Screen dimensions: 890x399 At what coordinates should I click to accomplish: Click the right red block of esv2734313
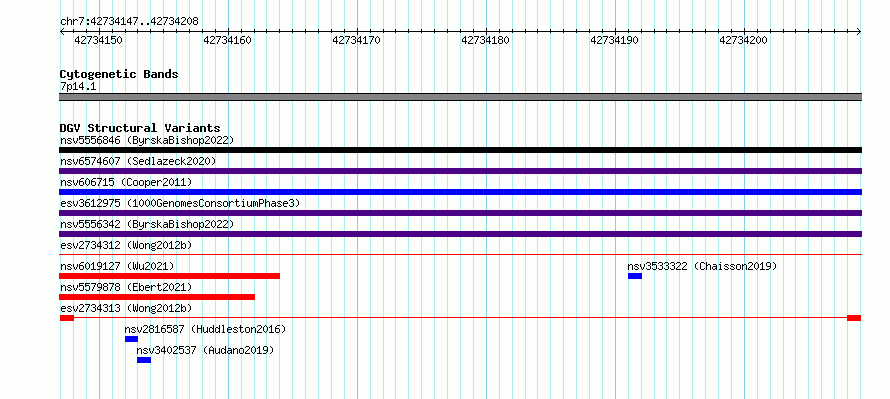point(854,318)
